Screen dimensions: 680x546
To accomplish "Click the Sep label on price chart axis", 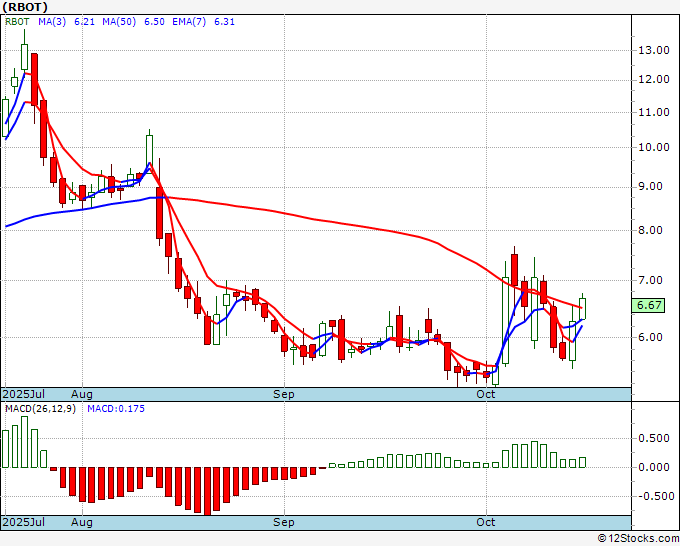I will click(284, 394).
